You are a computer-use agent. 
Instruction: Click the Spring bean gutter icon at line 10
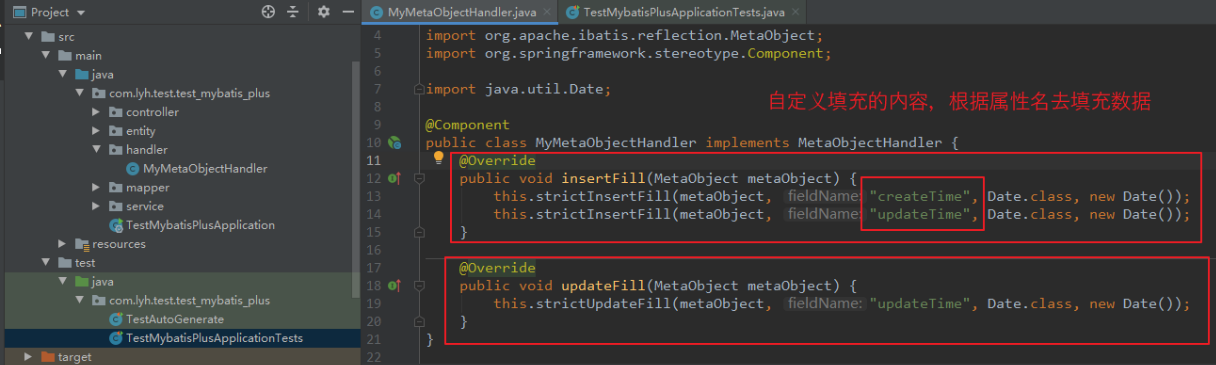(394, 142)
